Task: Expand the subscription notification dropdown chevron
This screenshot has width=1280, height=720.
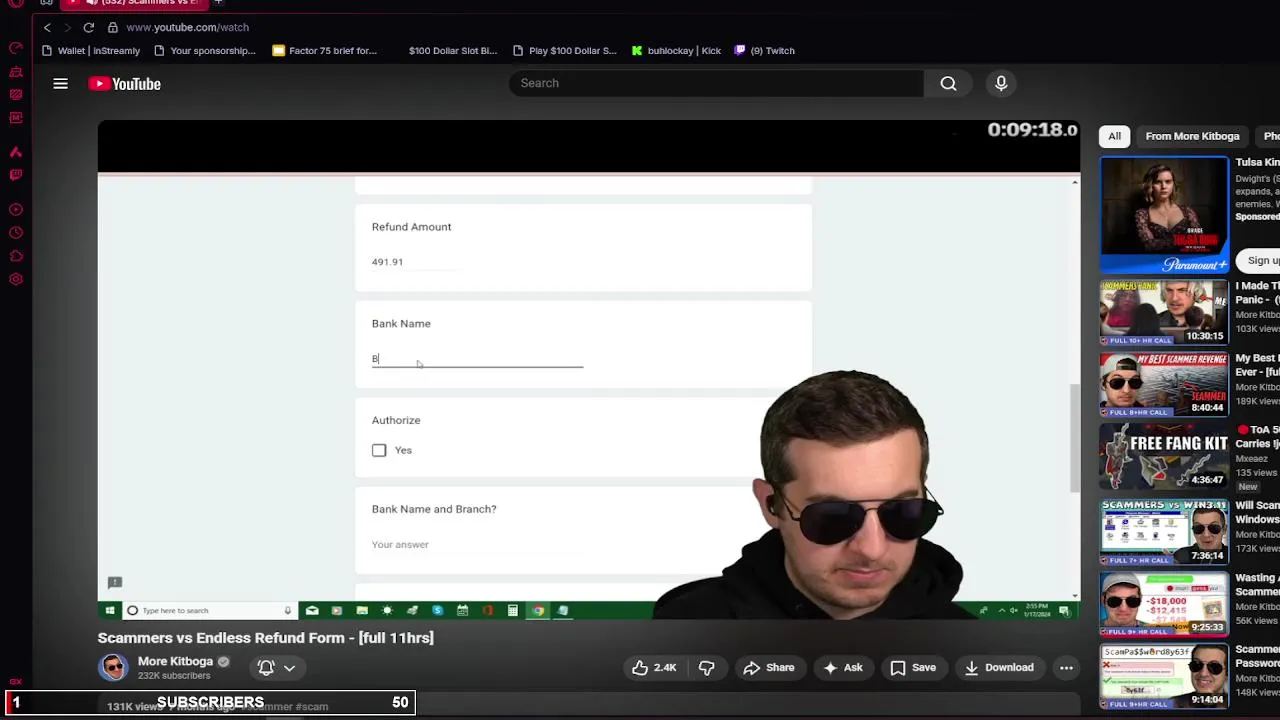Action: (x=290, y=667)
